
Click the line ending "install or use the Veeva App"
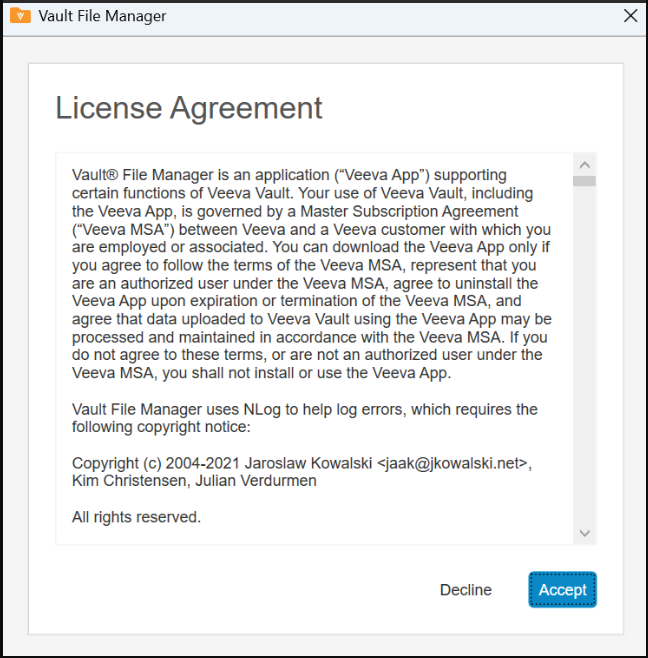262,373
